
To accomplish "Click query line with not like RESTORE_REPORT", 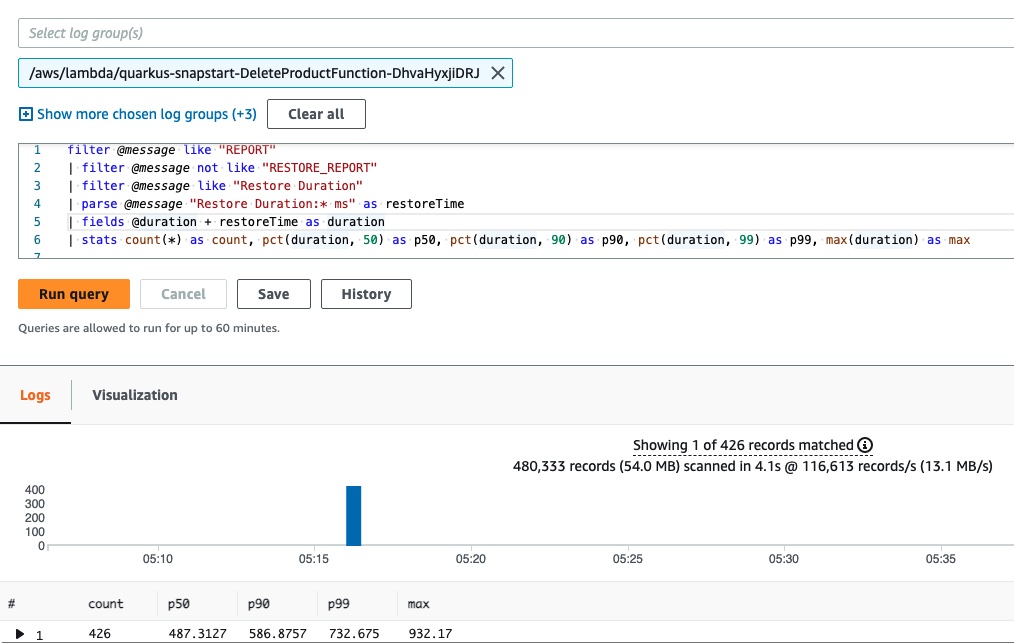I will (222, 168).
